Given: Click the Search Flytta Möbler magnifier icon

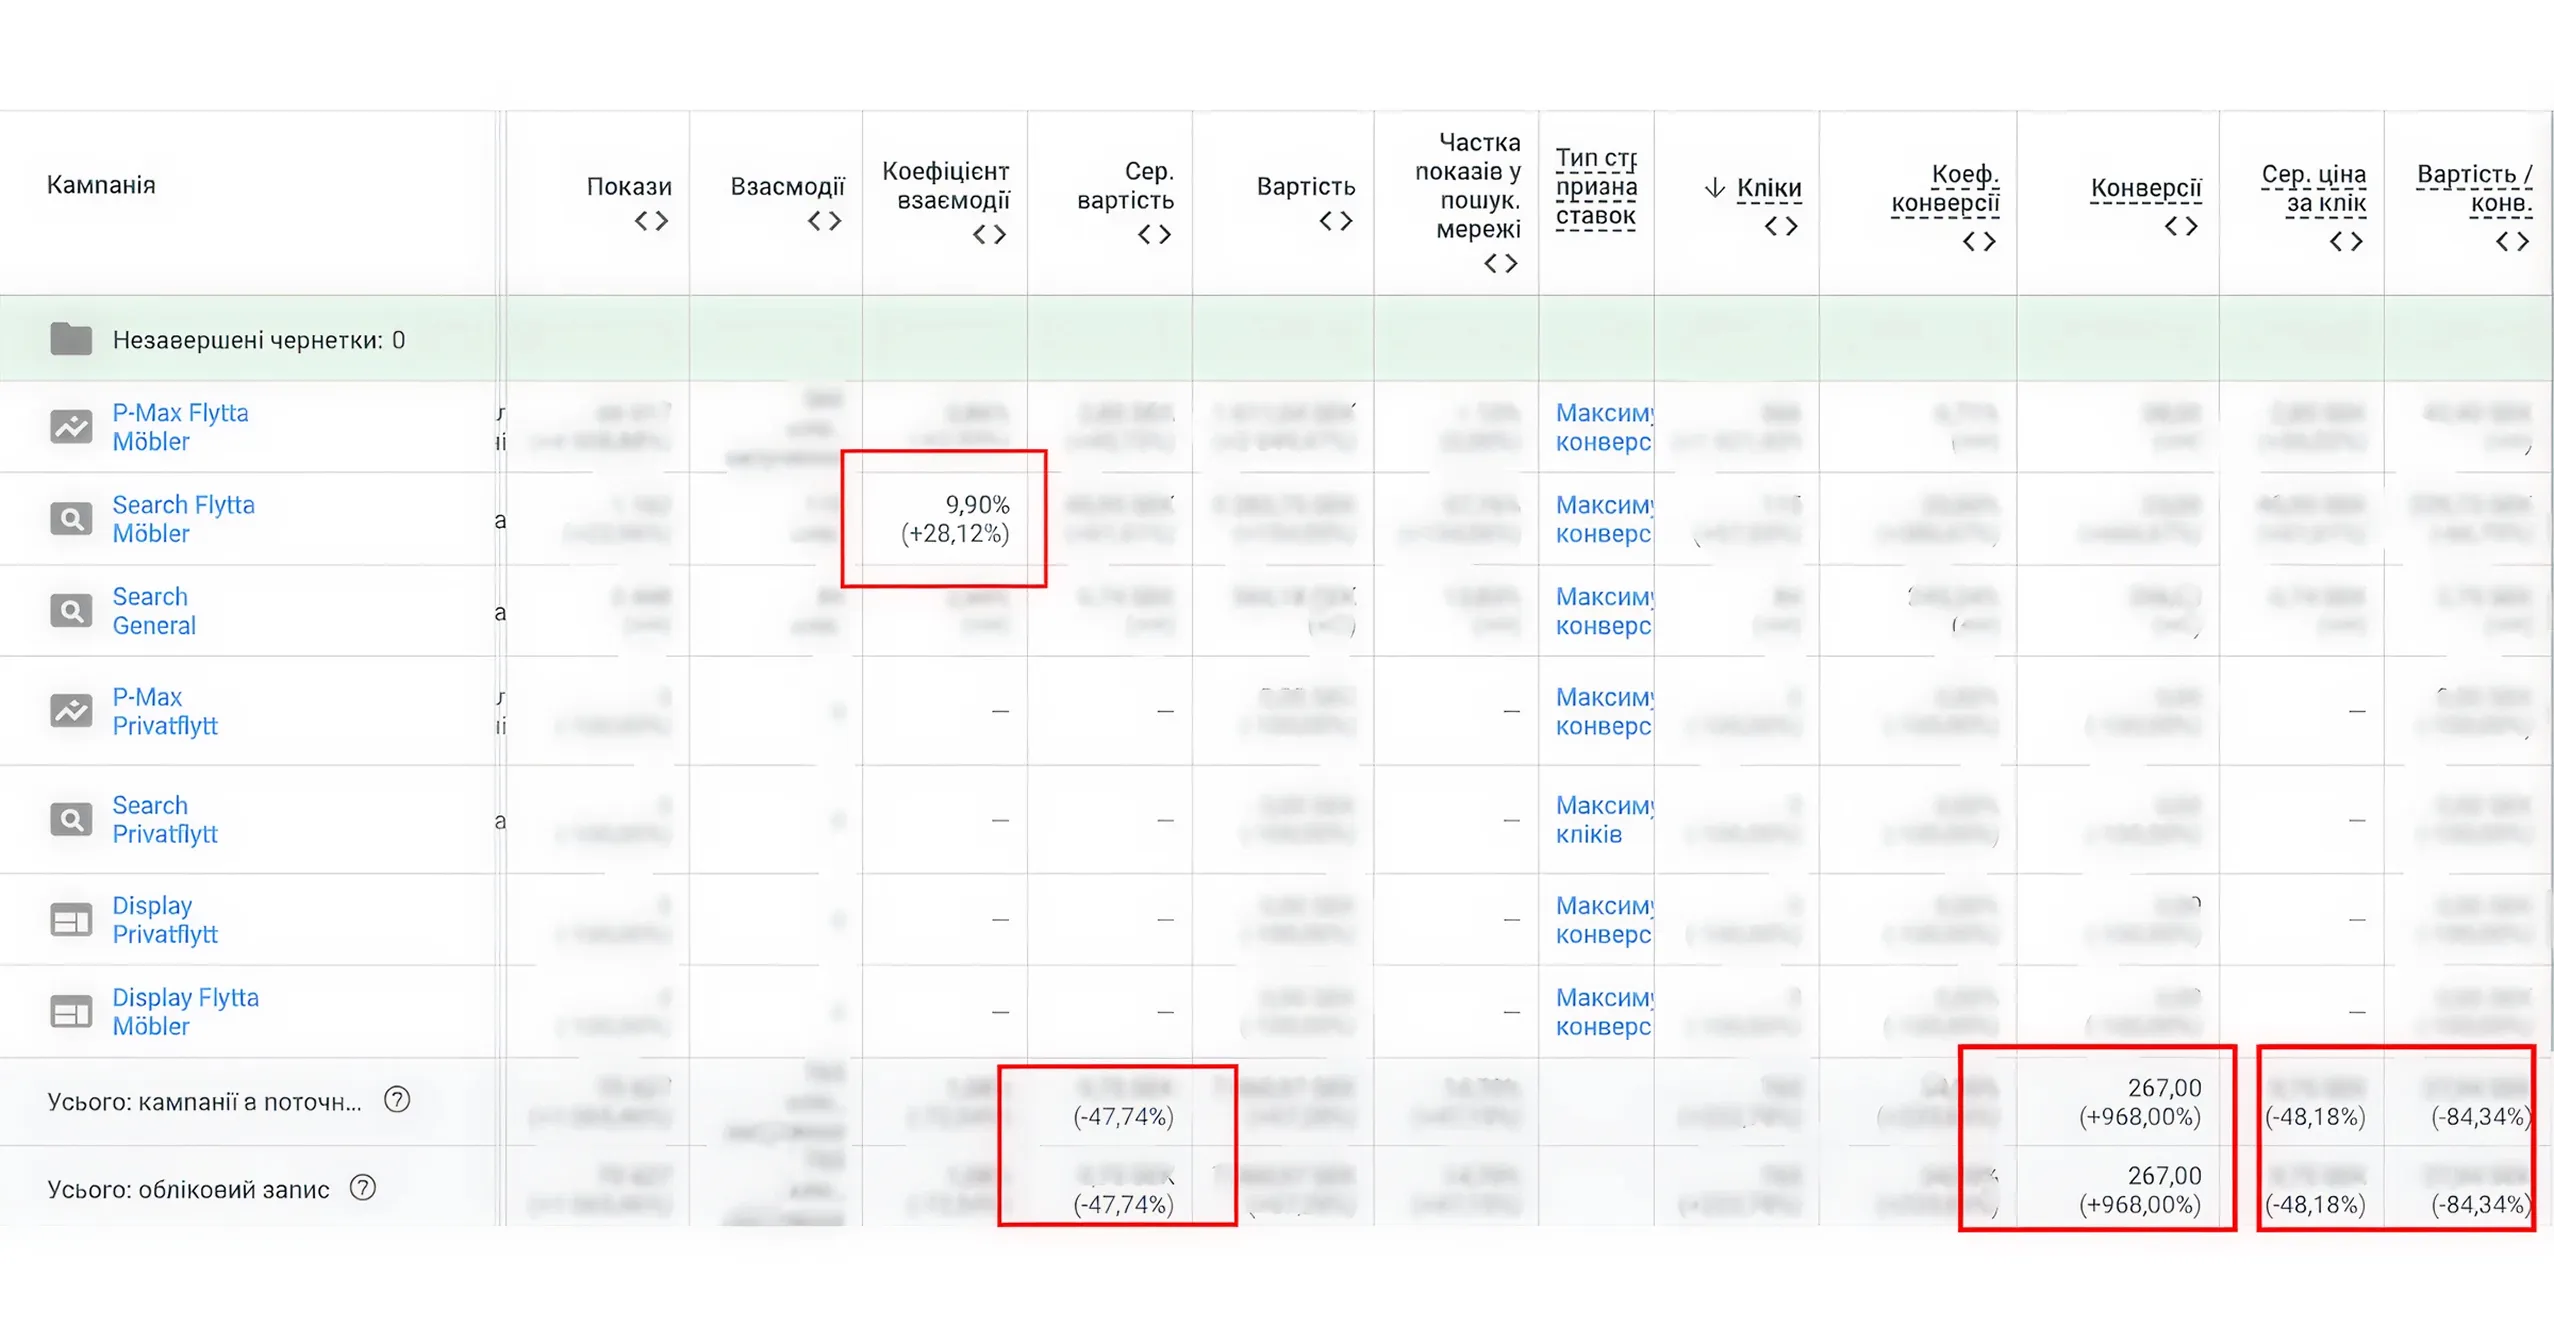Looking at the screenshot, I should (71, 519).
